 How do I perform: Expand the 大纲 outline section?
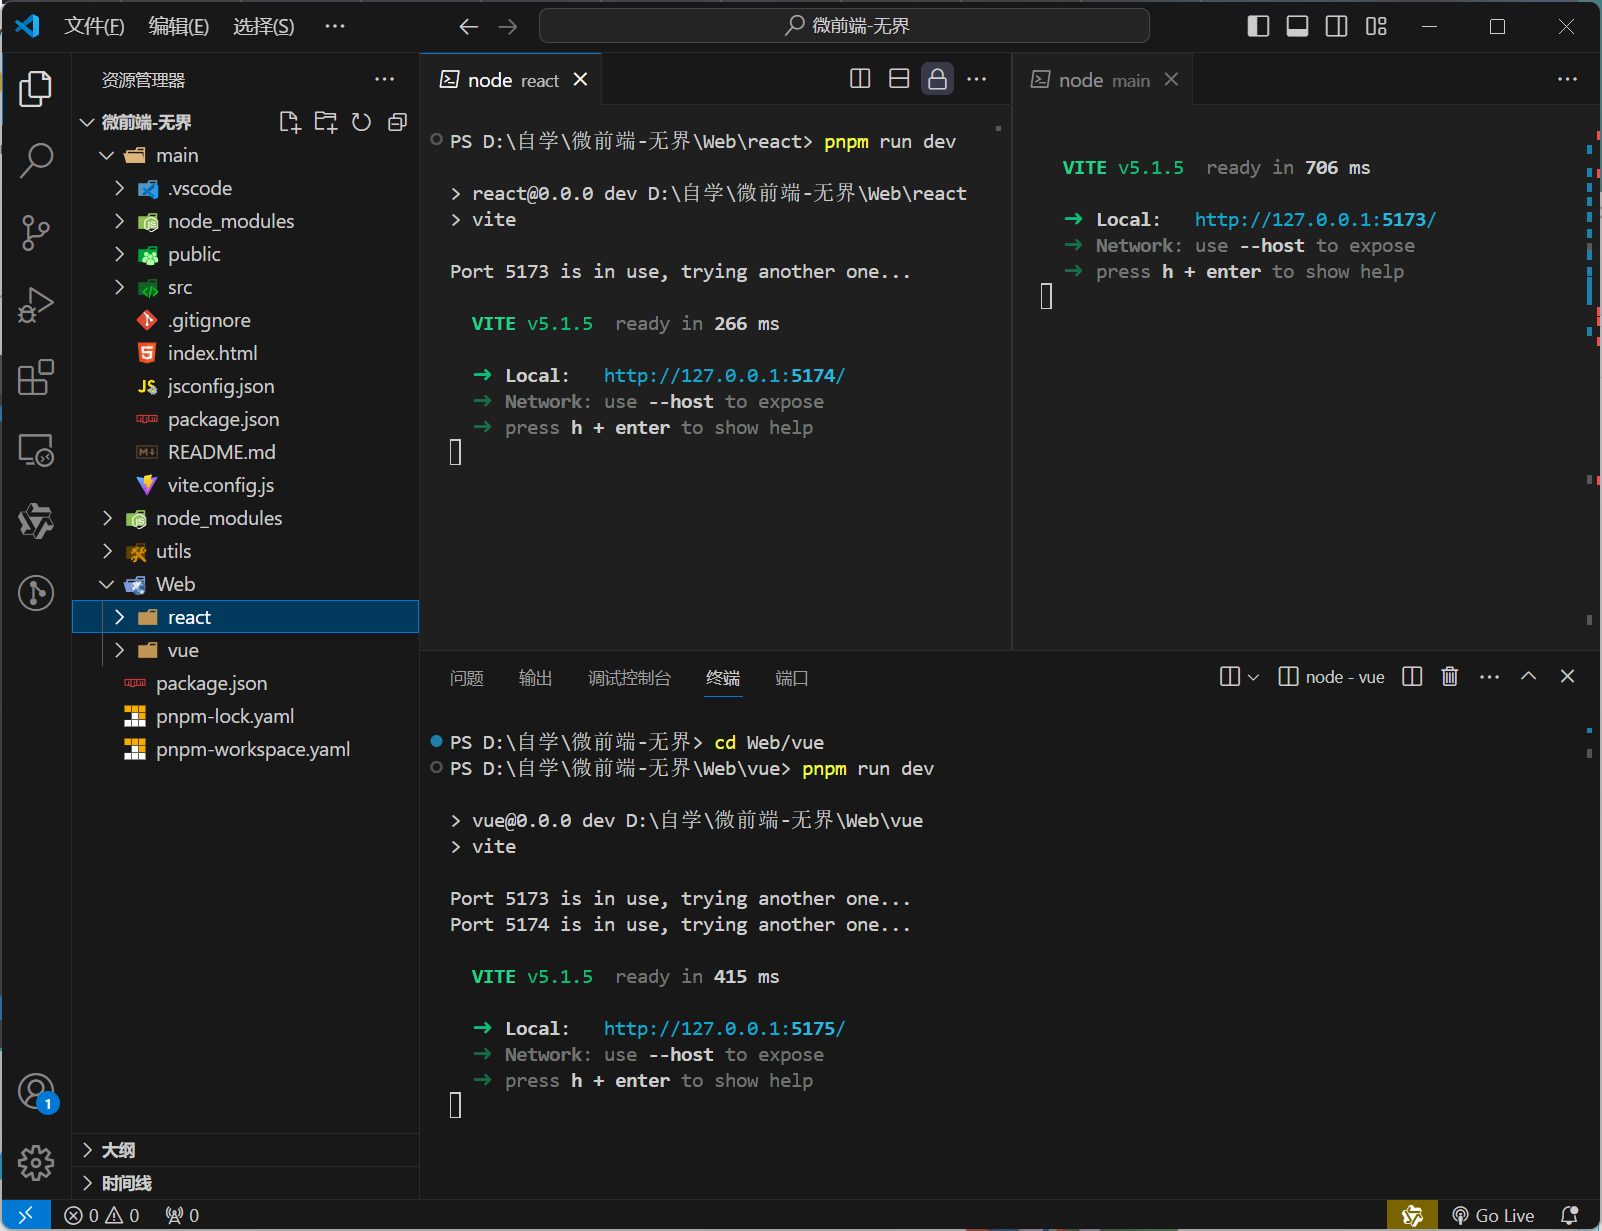(x=245, y=1150)
